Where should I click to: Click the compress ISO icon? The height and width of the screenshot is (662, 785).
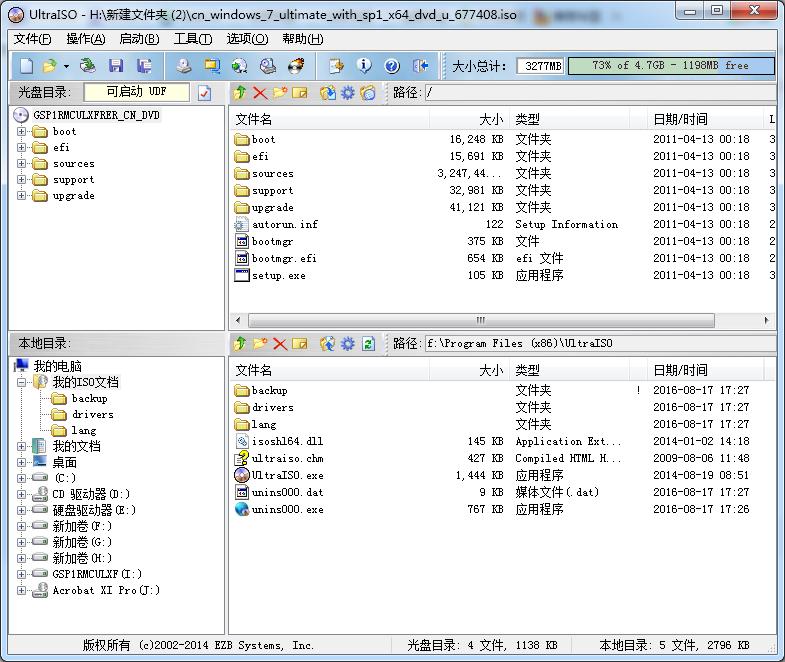(212, 66)
